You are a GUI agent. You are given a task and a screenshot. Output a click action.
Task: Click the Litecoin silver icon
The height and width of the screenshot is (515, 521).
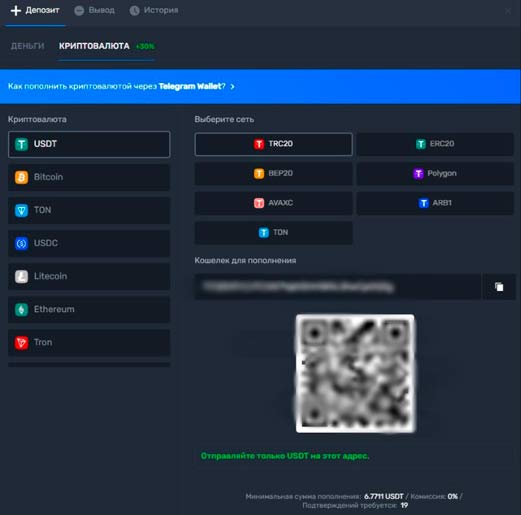(21, 276)
